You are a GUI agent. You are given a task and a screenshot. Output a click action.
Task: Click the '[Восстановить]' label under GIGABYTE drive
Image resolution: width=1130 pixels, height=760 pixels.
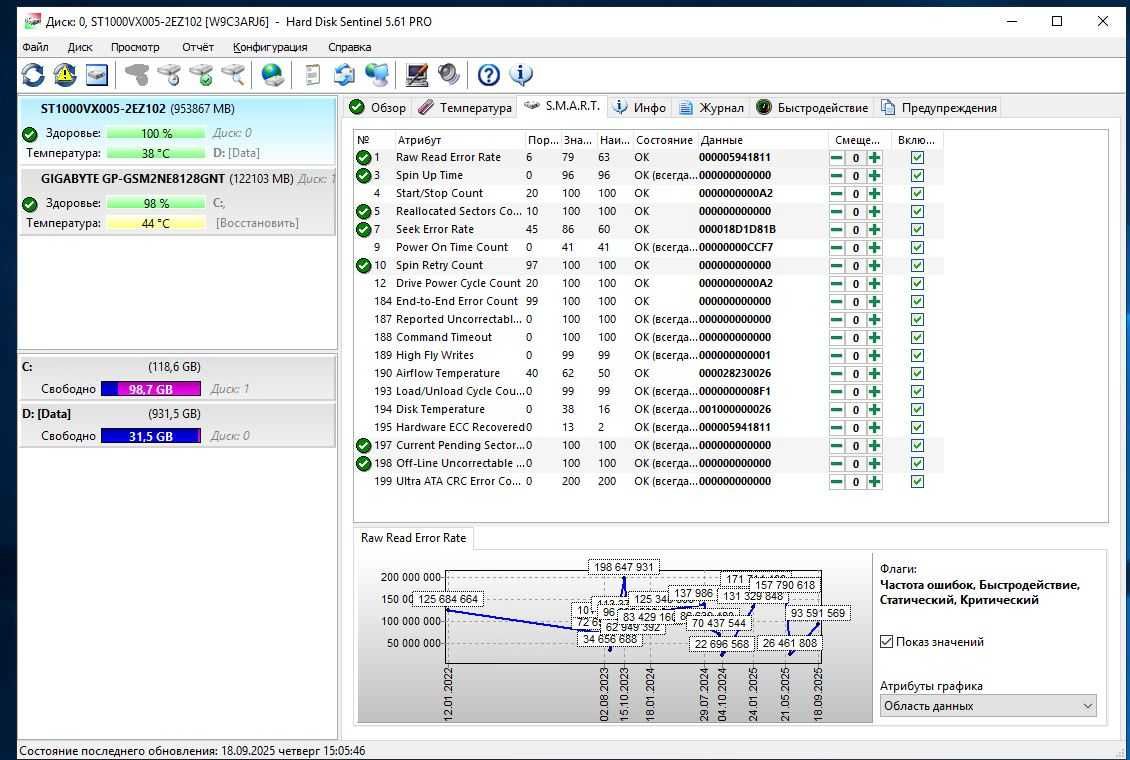click(257, 223)
